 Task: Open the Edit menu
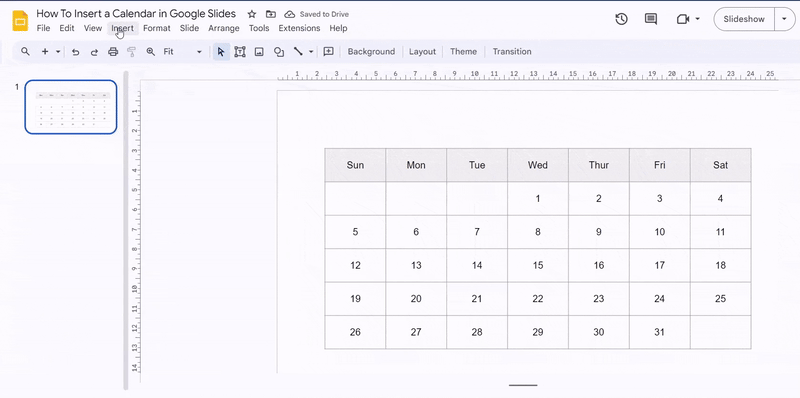(67, 28)
